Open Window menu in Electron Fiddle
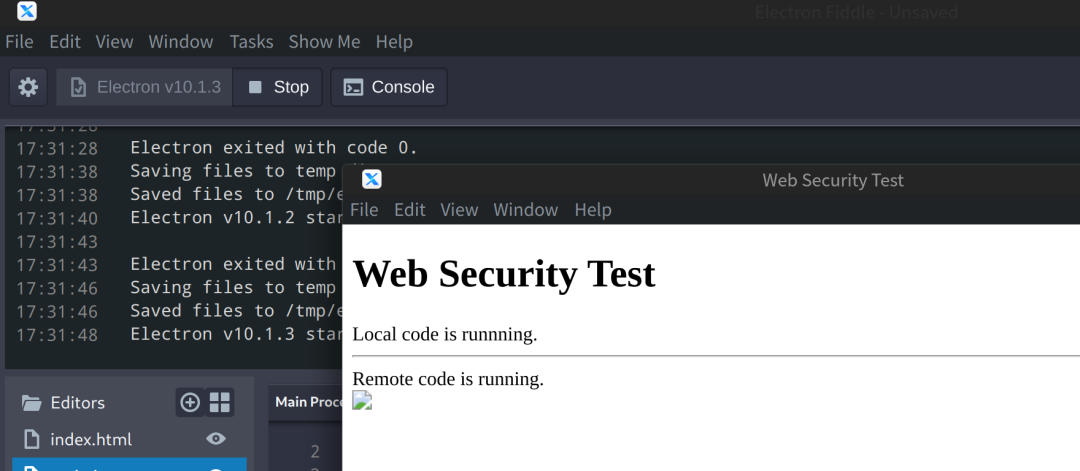This screenshot has height=471, width=1080. (x=181, y=42)
